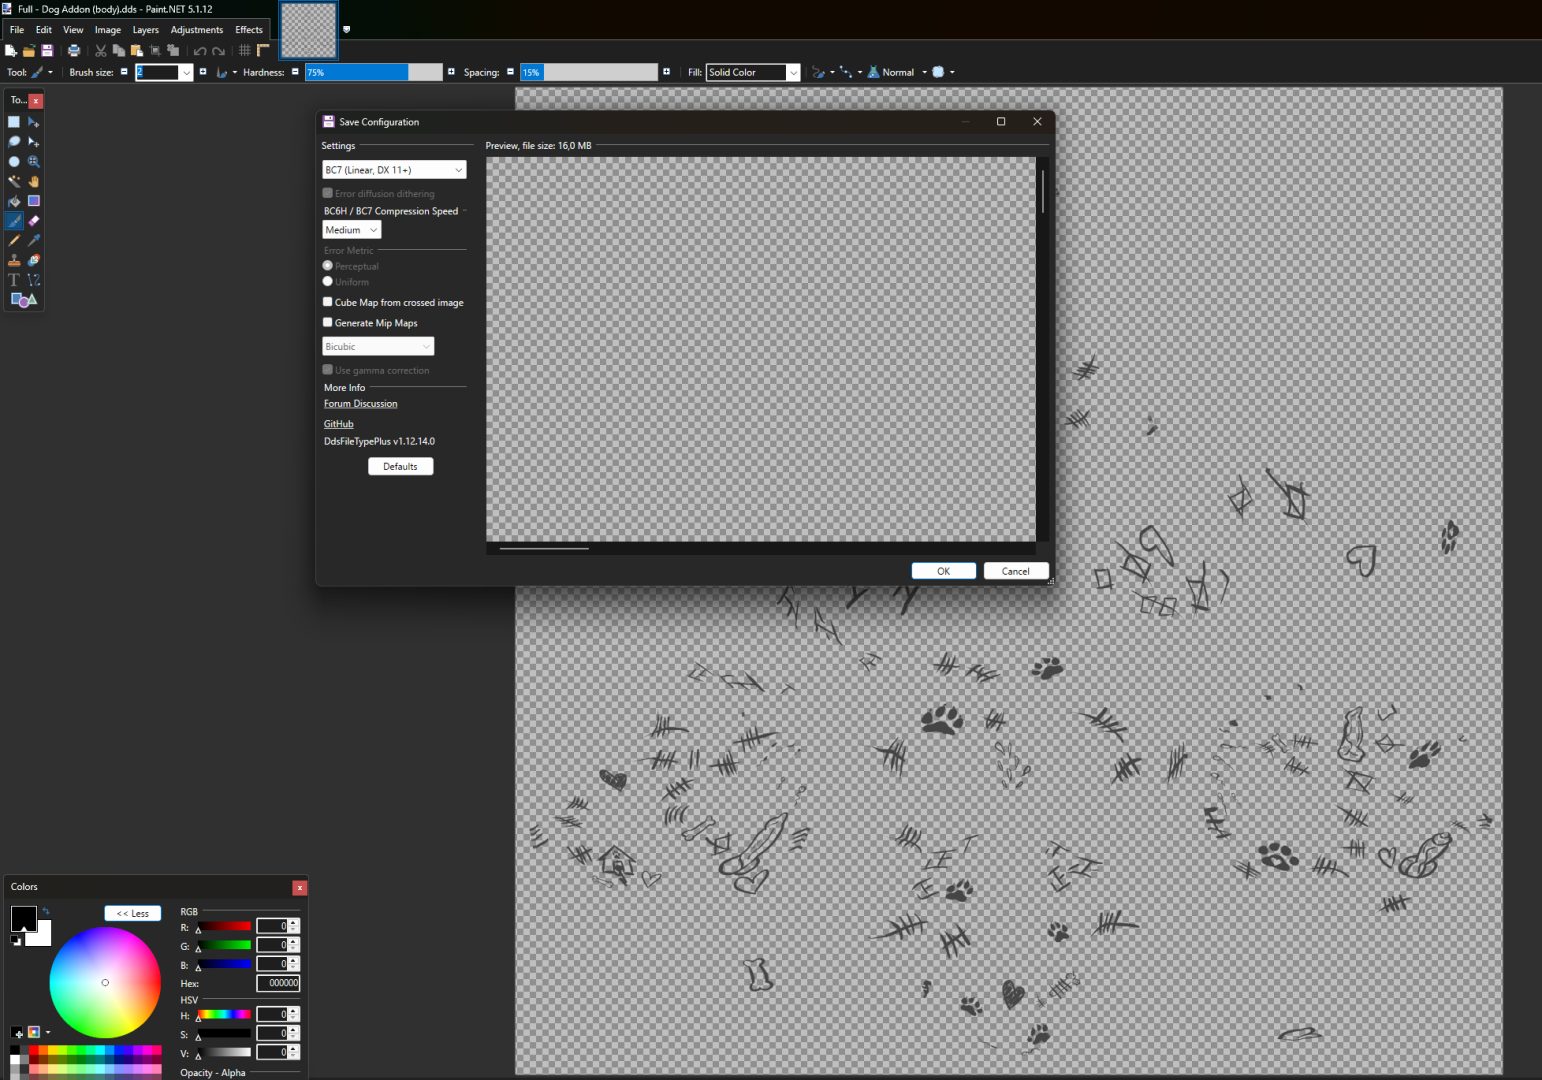Select the Recolor tool
This screenshot has height=1080, width=1542.
34,260
